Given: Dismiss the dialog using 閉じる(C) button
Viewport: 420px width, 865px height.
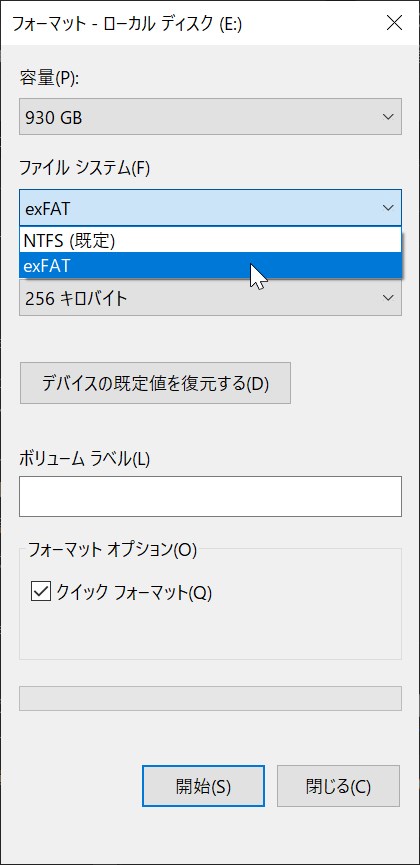Looking at the screenshot, I should point(338,786).
